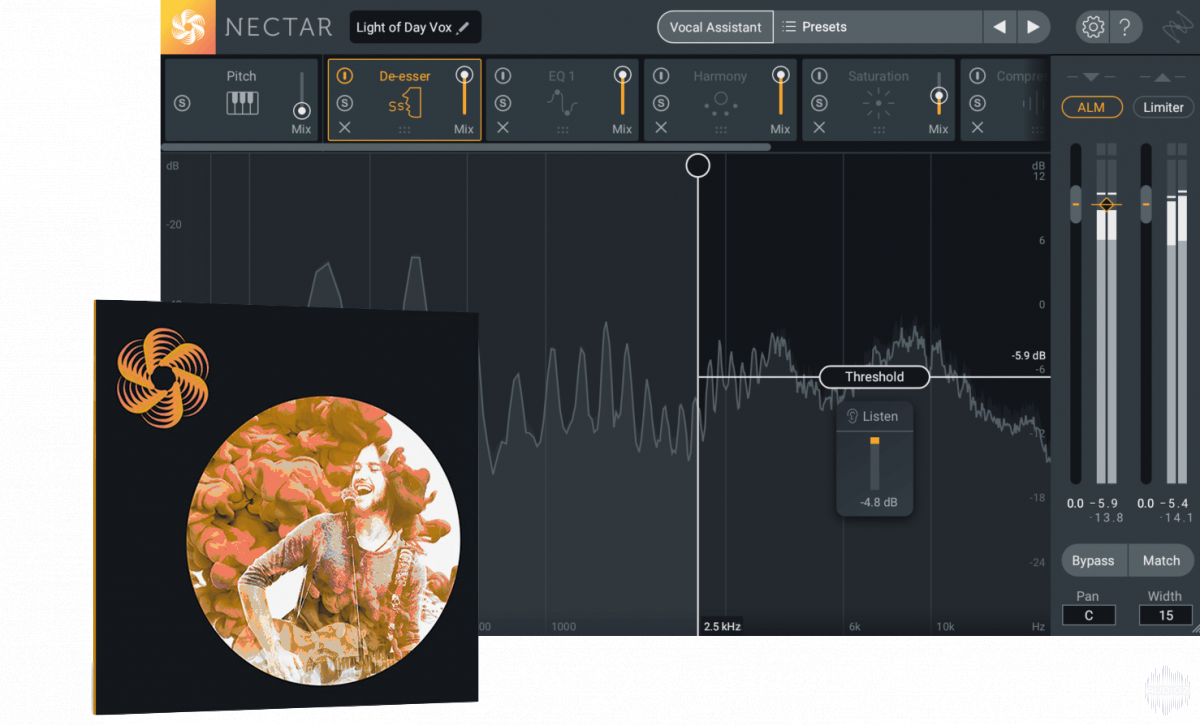
Task: Solo the EQ 1 module
Action: point(503,103)
